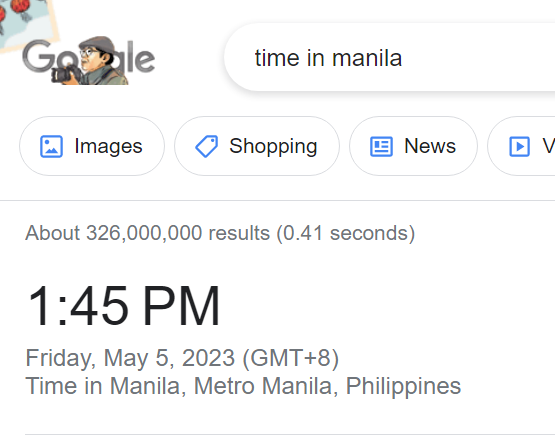This screenshot has width=555, height=441.
Task: Open the Images search filter
Action: [92, 146]
